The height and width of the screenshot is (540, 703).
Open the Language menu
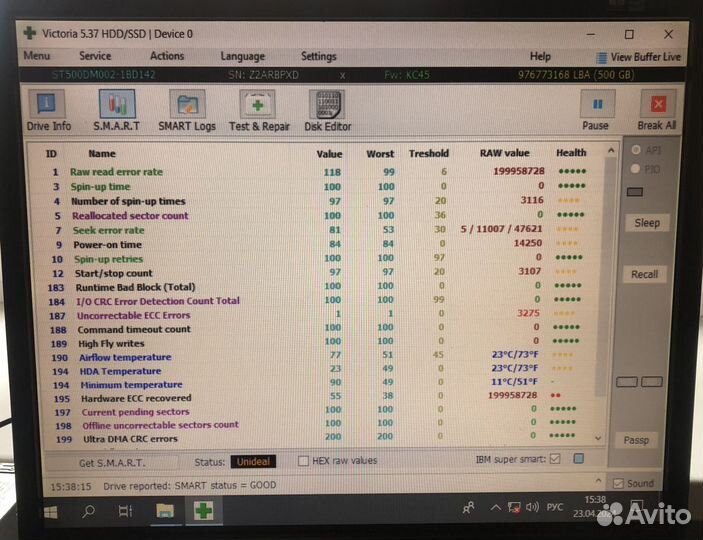pyautogui.click(x=242, y=57)
